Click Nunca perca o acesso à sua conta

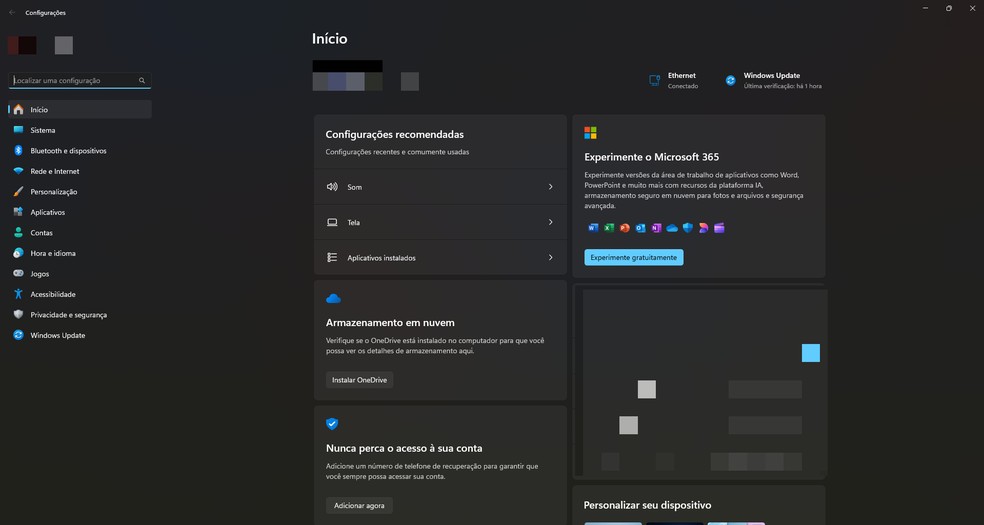pos(404,448)
